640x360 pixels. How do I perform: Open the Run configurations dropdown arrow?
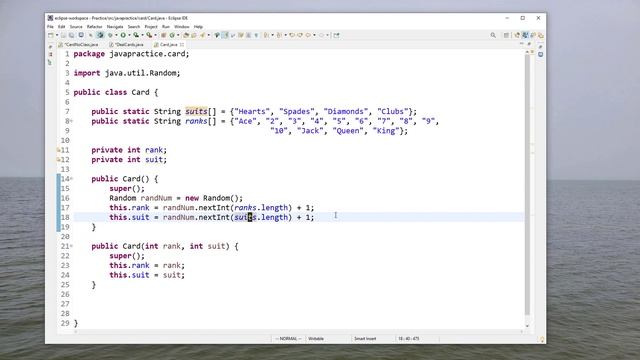pyautogui.click(x=129, y=35)
